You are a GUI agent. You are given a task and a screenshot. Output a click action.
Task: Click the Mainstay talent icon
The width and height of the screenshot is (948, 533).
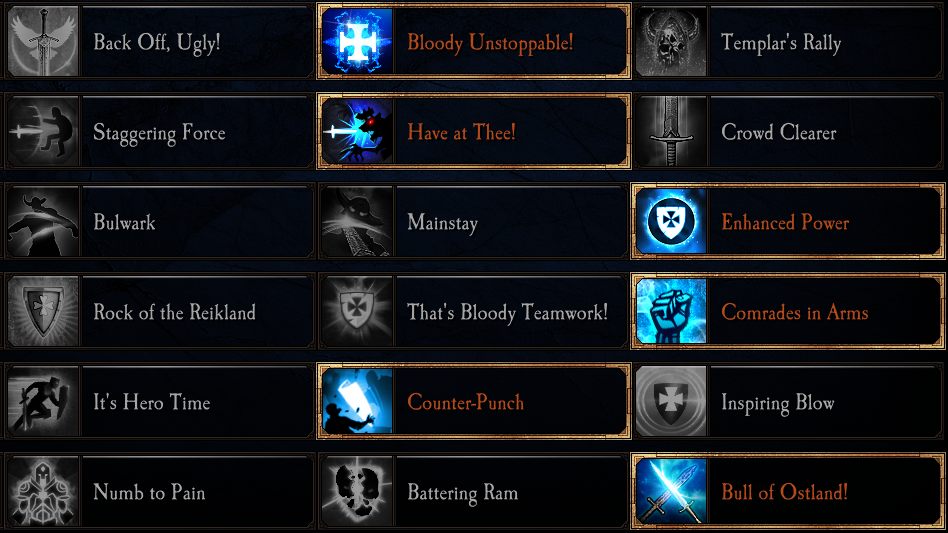[x=357, y=222]
